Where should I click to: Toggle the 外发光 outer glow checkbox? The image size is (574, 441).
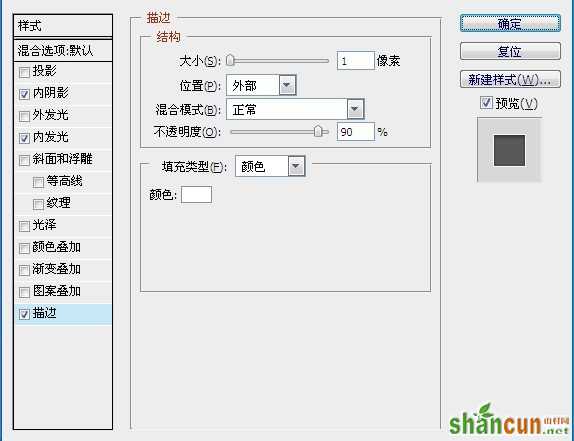[24, 116]
